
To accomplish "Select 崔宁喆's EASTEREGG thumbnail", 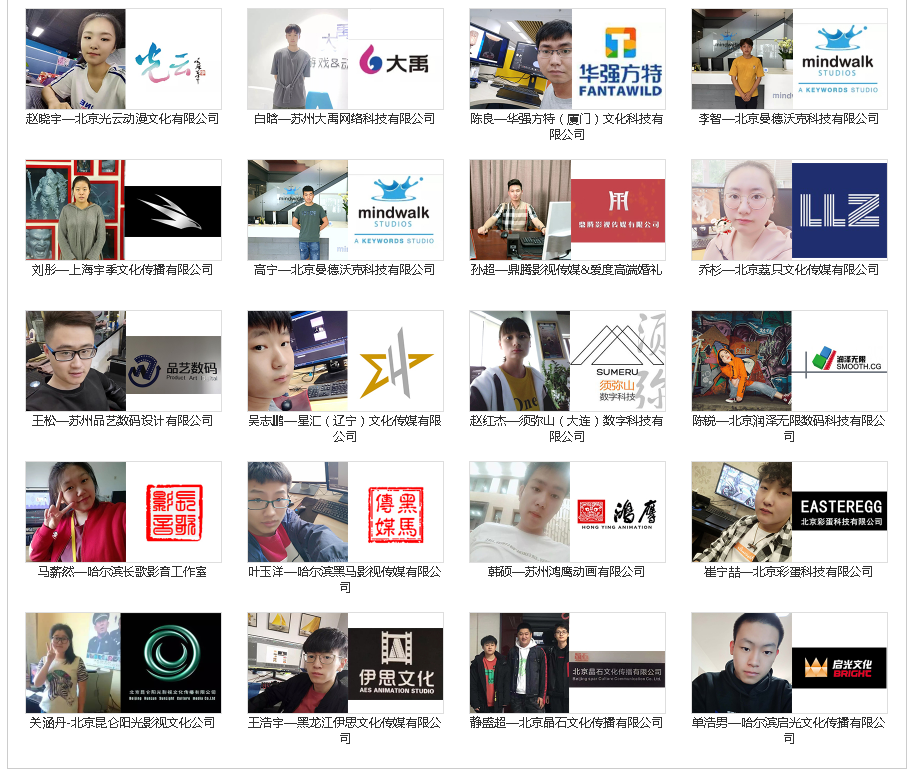I will 789,512.
